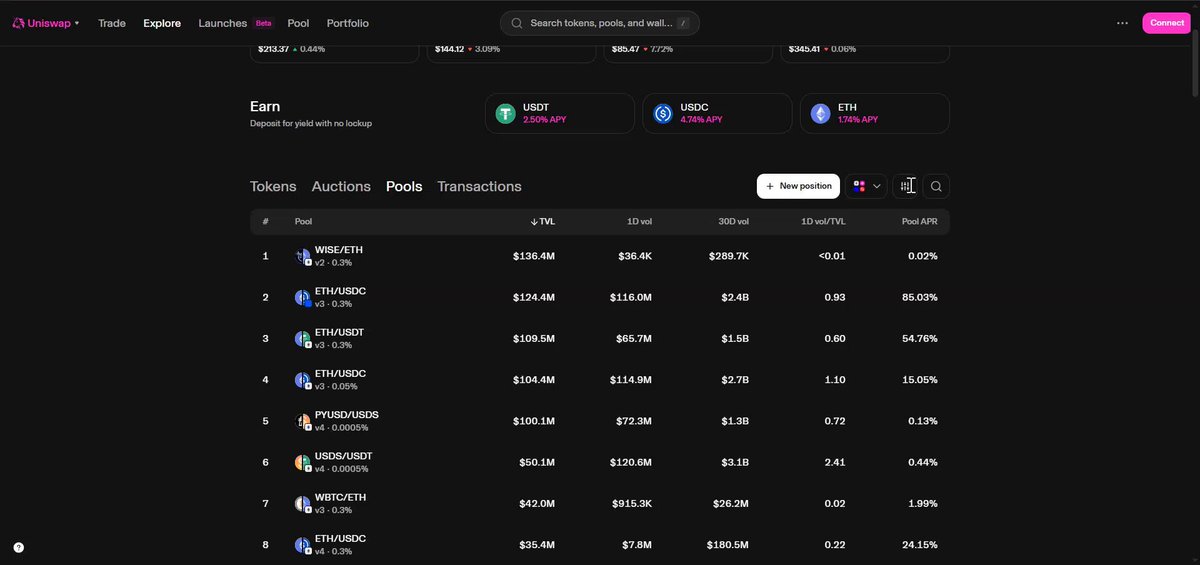Click the WISE/ETH pool pair icon
Viewport: 1200px width, 565px height.
(303, 256)
